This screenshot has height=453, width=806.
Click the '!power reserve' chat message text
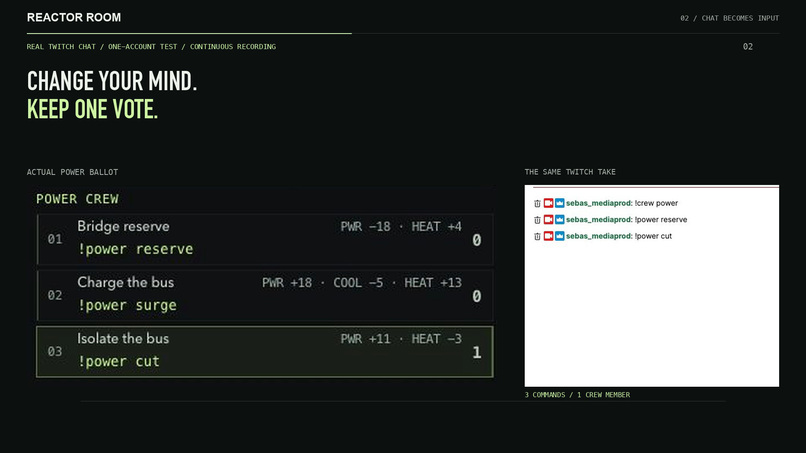[661, 220]
